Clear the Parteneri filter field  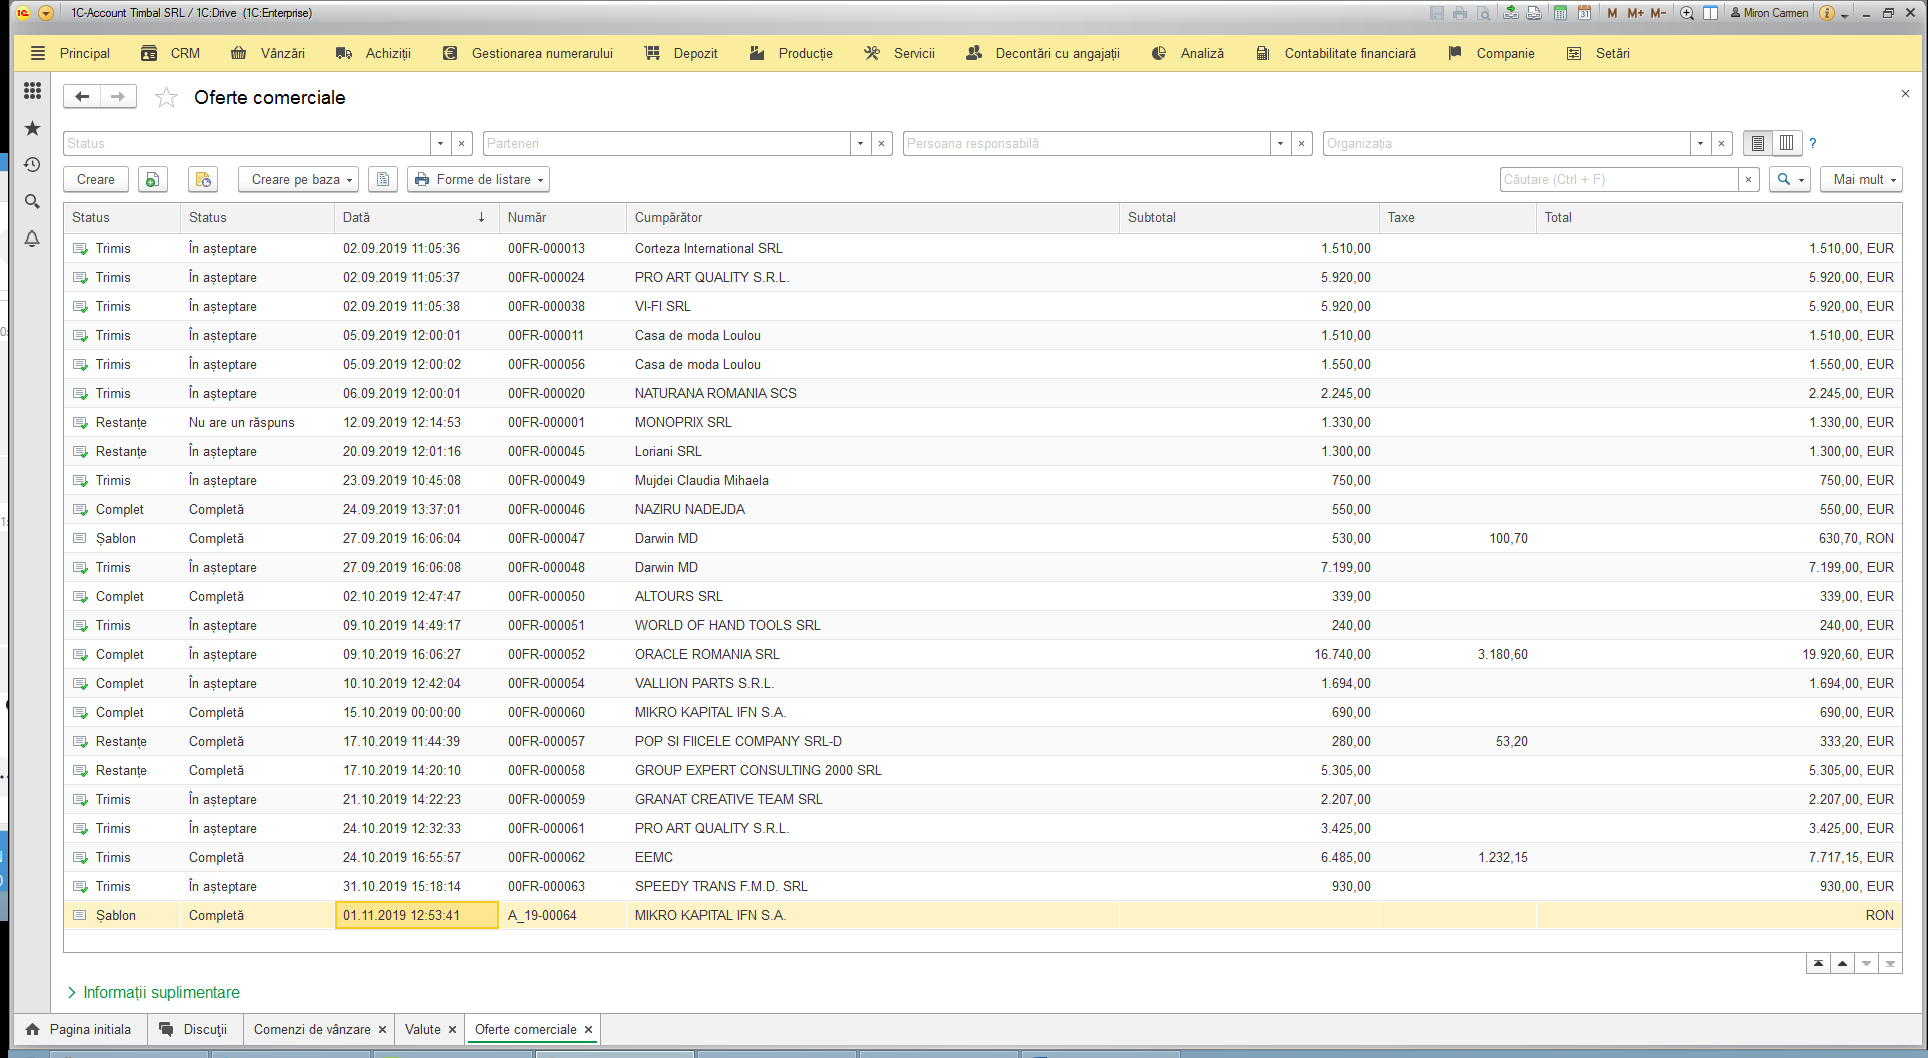coord(882,143)
